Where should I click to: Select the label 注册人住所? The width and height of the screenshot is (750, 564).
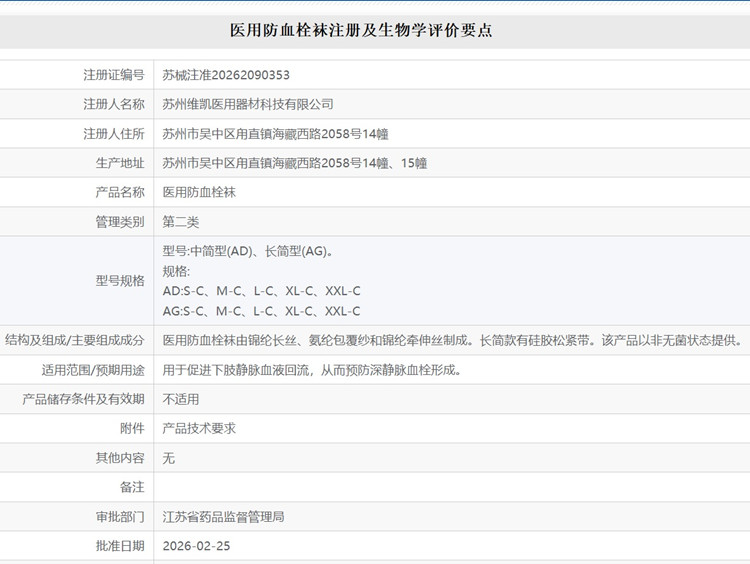coord(114,134)
